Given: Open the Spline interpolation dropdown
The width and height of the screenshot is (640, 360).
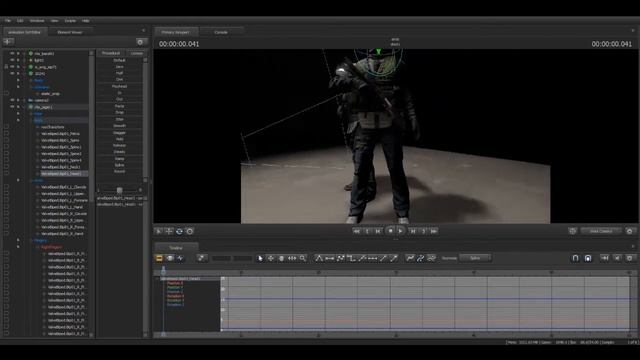Looking at the screenshot, I should click(475, 258).
